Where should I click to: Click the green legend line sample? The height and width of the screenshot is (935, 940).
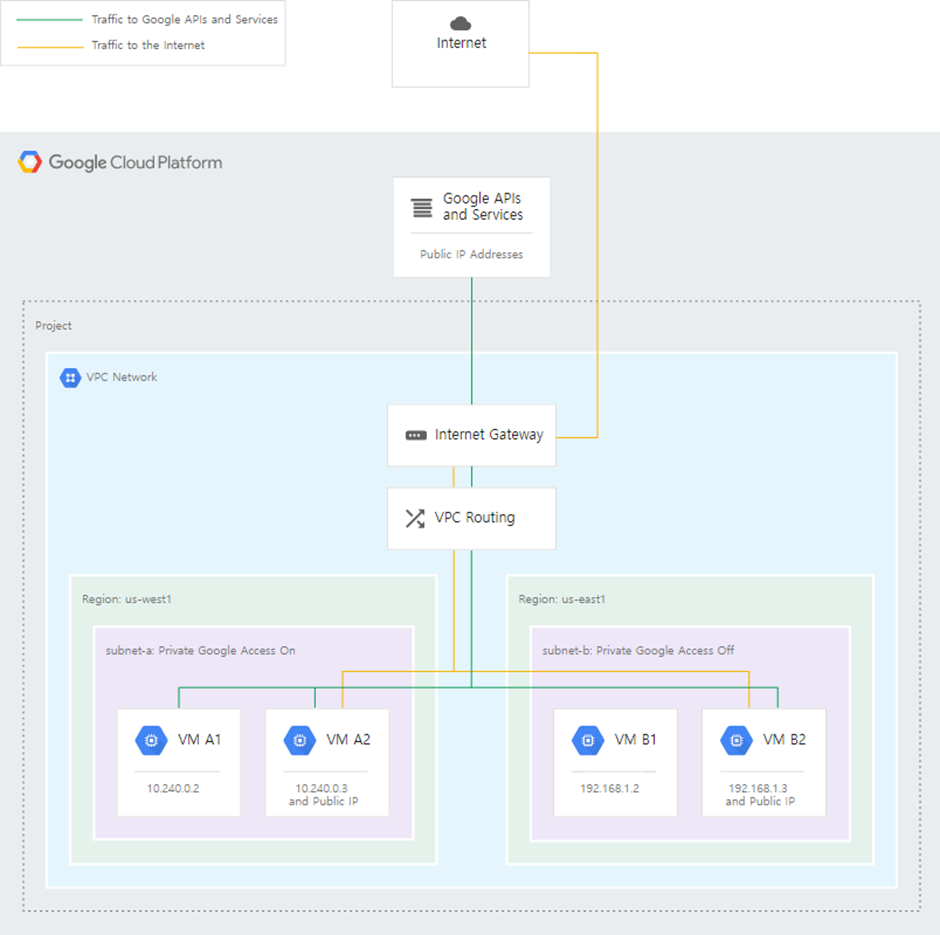pyautogui.click(x=50, y=20)
